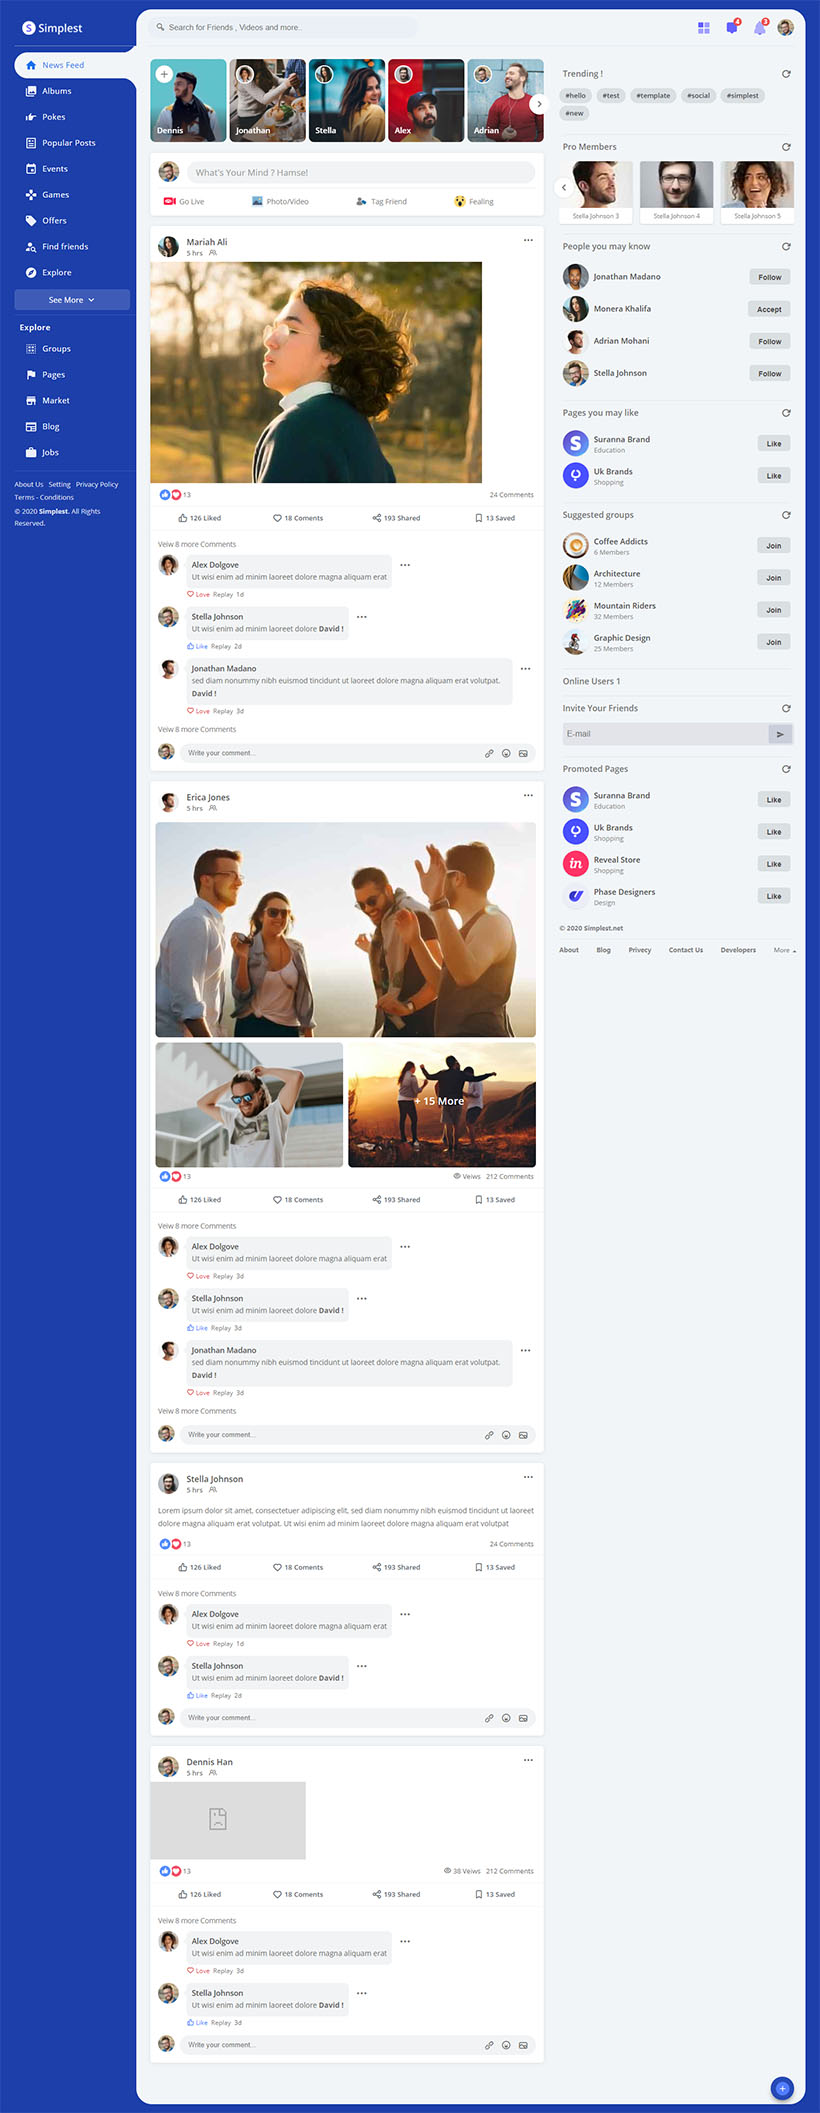Join Mountain Riders group
This screenshot has height=2113, width=820.
coord(774,610)
